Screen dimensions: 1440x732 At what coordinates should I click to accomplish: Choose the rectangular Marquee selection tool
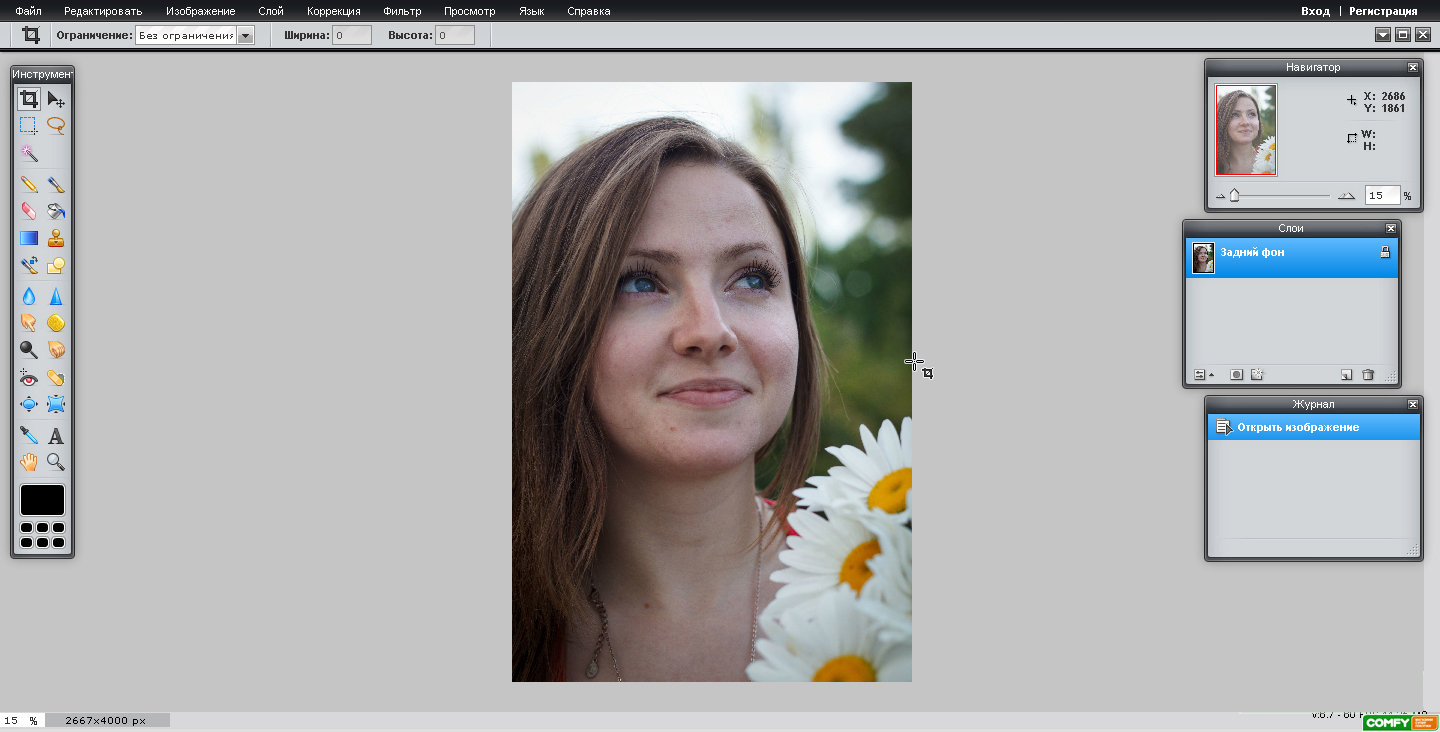click(29, 126)
